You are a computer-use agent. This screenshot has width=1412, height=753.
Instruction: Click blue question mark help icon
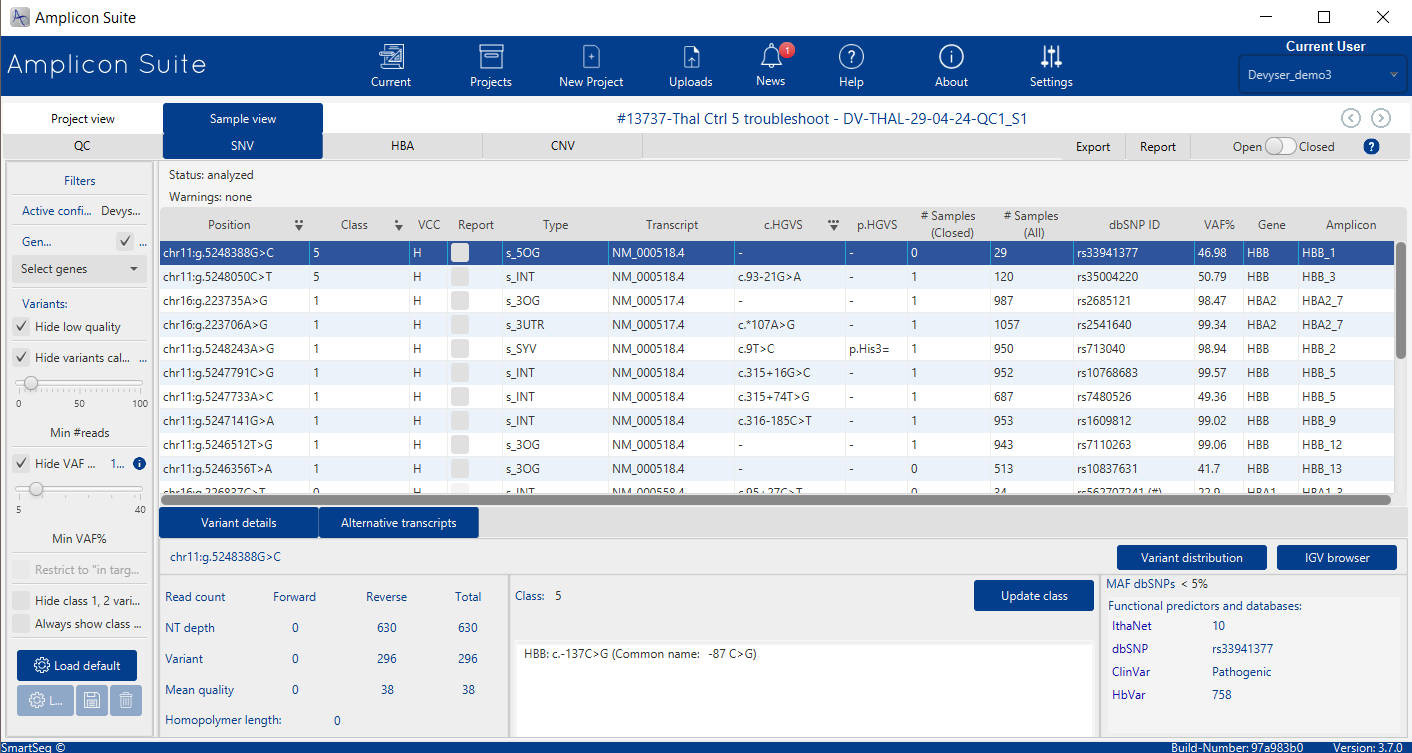point(1371,146)
